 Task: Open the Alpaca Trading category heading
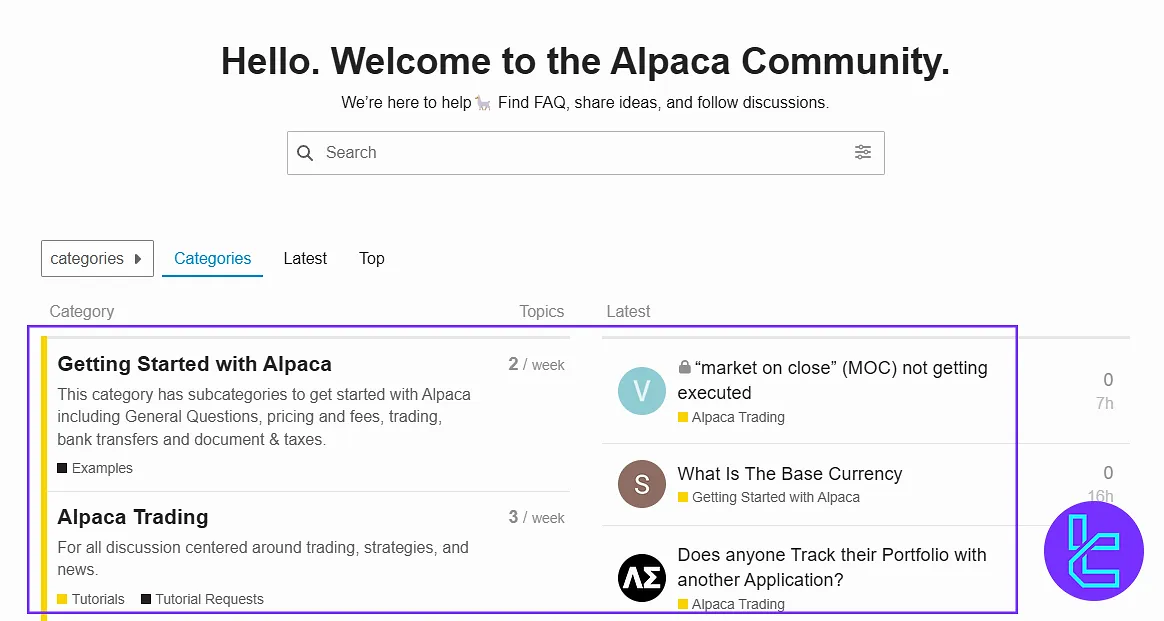pos(133,517)
